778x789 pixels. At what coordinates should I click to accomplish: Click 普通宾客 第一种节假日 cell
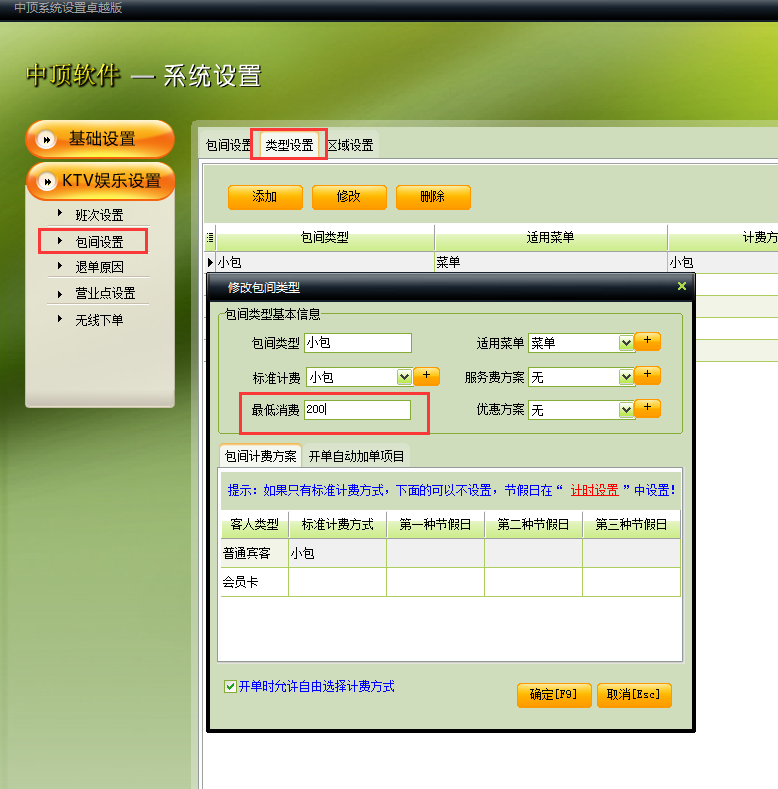pos(435,554)
